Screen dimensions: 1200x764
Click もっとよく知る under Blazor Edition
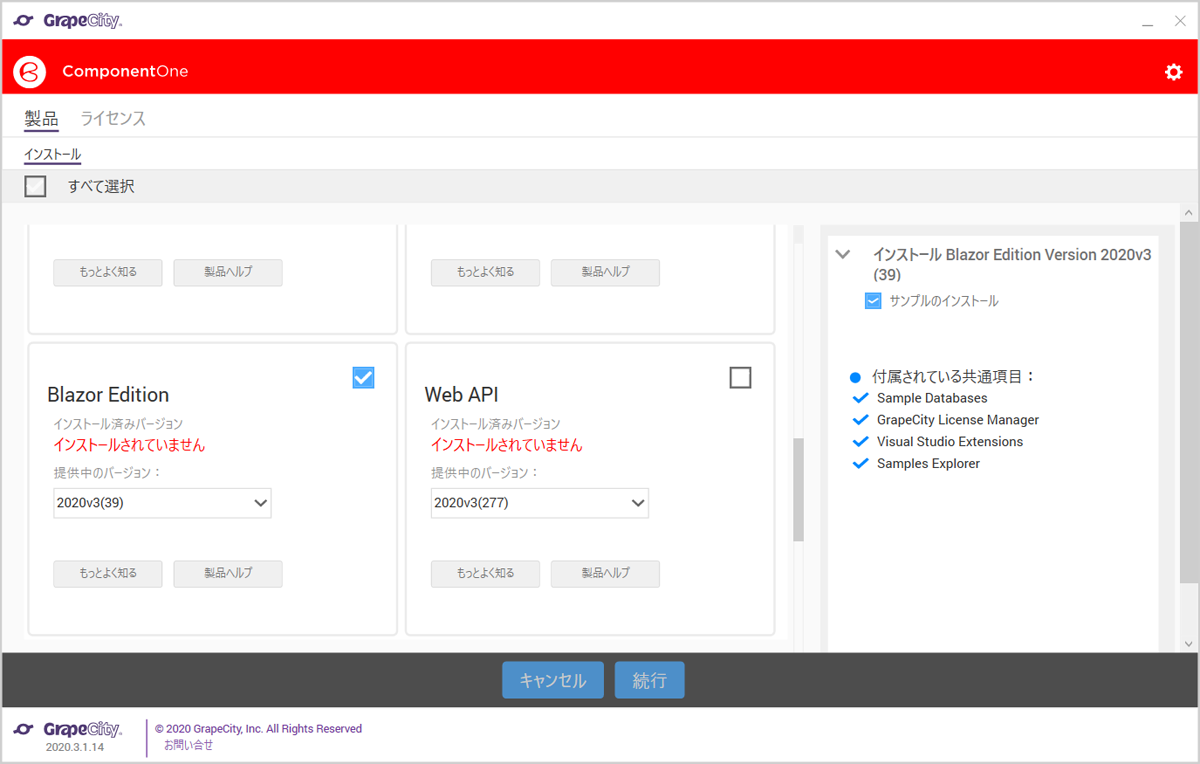coord(108,574)
